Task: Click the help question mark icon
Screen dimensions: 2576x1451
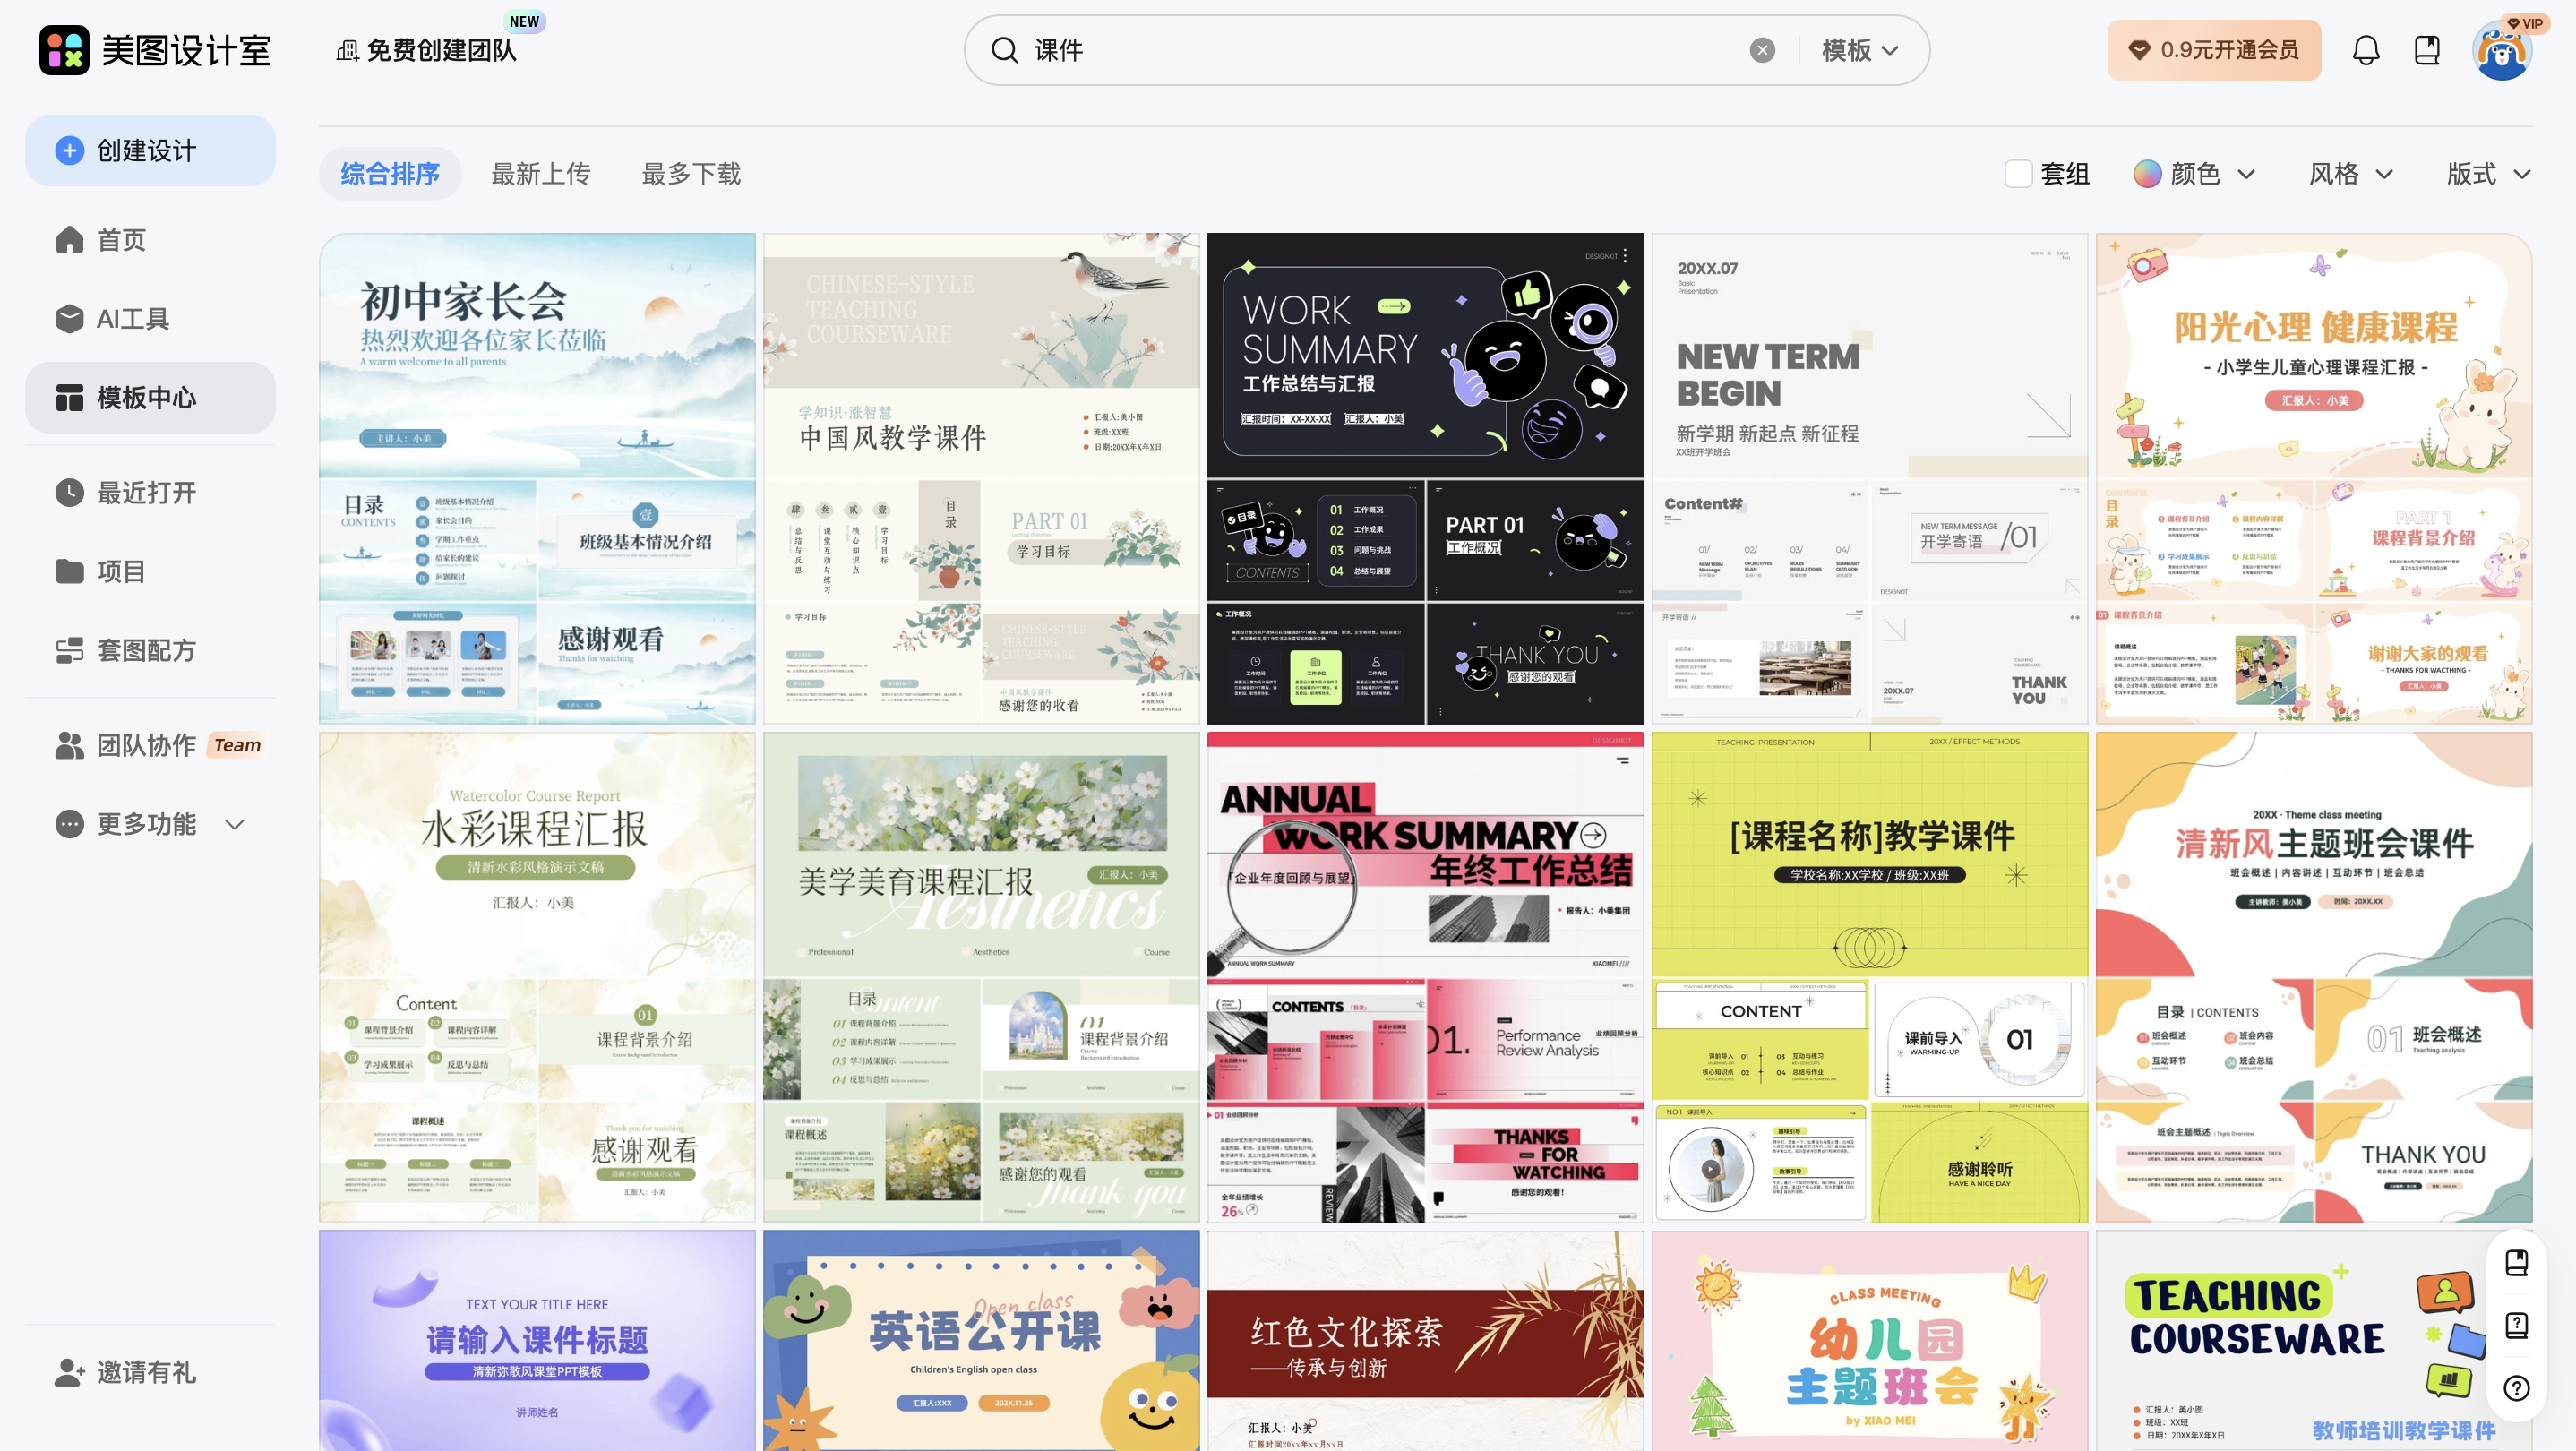Action: 2516,1388
